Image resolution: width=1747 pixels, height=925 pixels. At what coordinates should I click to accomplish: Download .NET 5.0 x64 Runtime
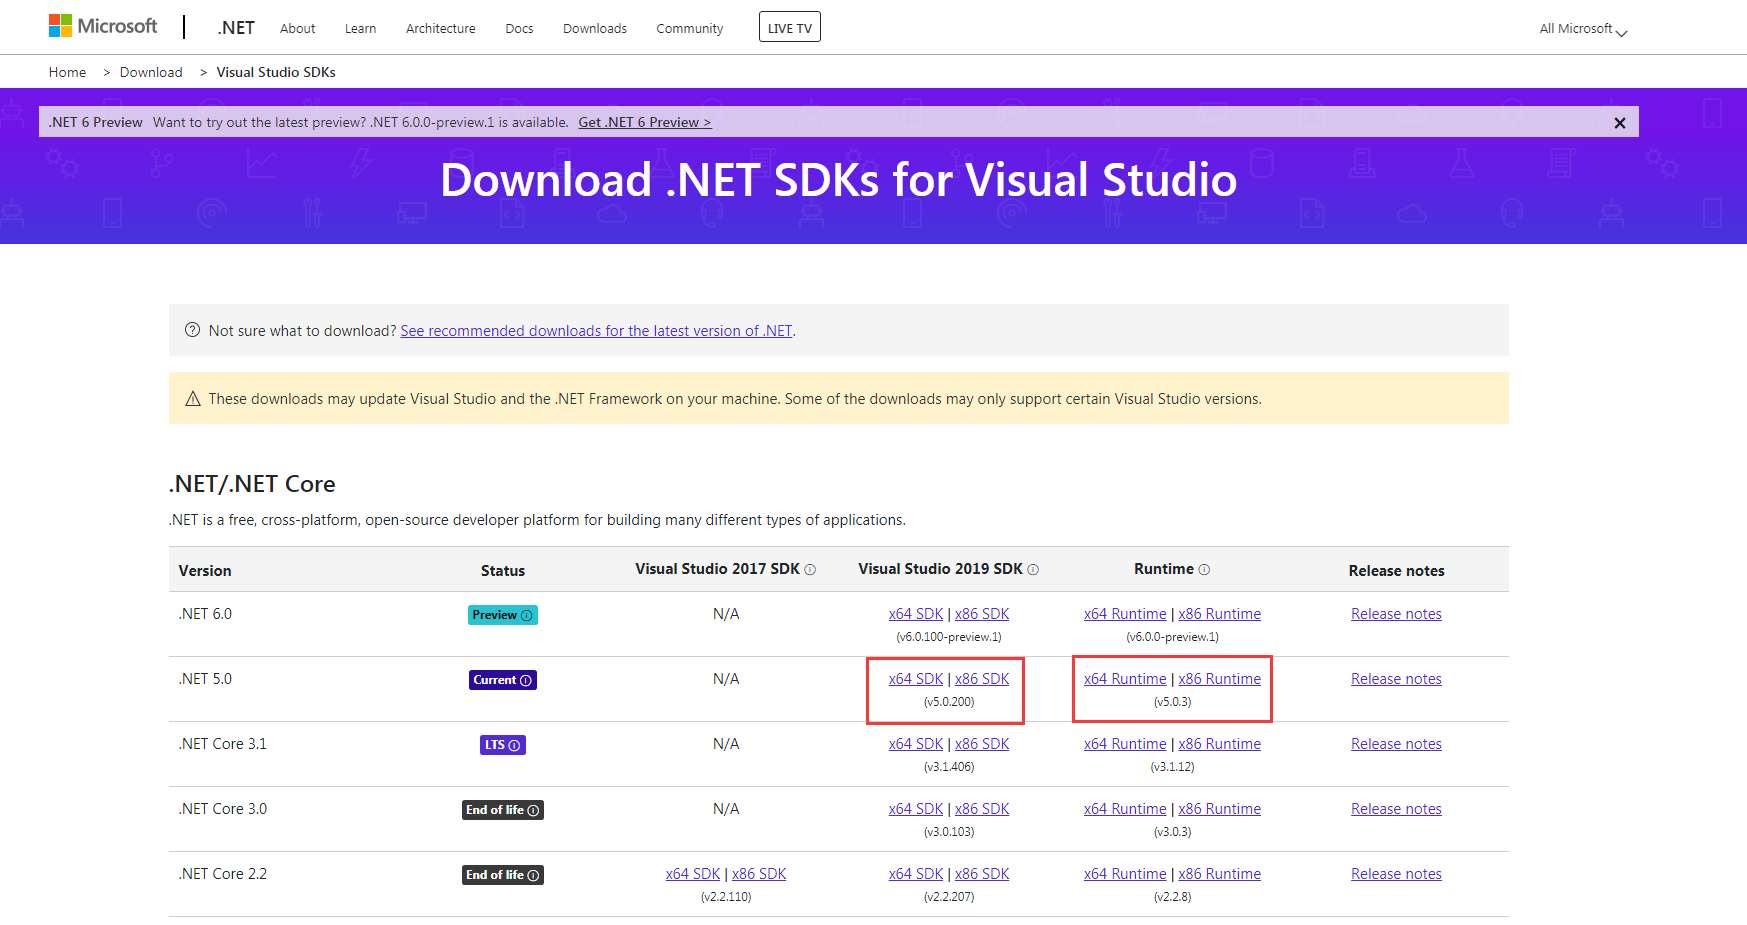pyautogui.click(x=1125, y=679)
